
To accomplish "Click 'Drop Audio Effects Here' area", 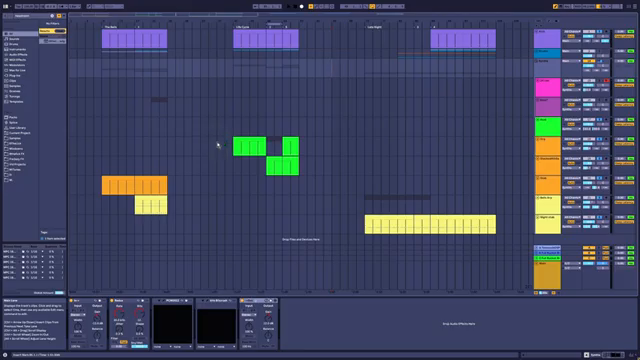I will [x=459, y=324].
